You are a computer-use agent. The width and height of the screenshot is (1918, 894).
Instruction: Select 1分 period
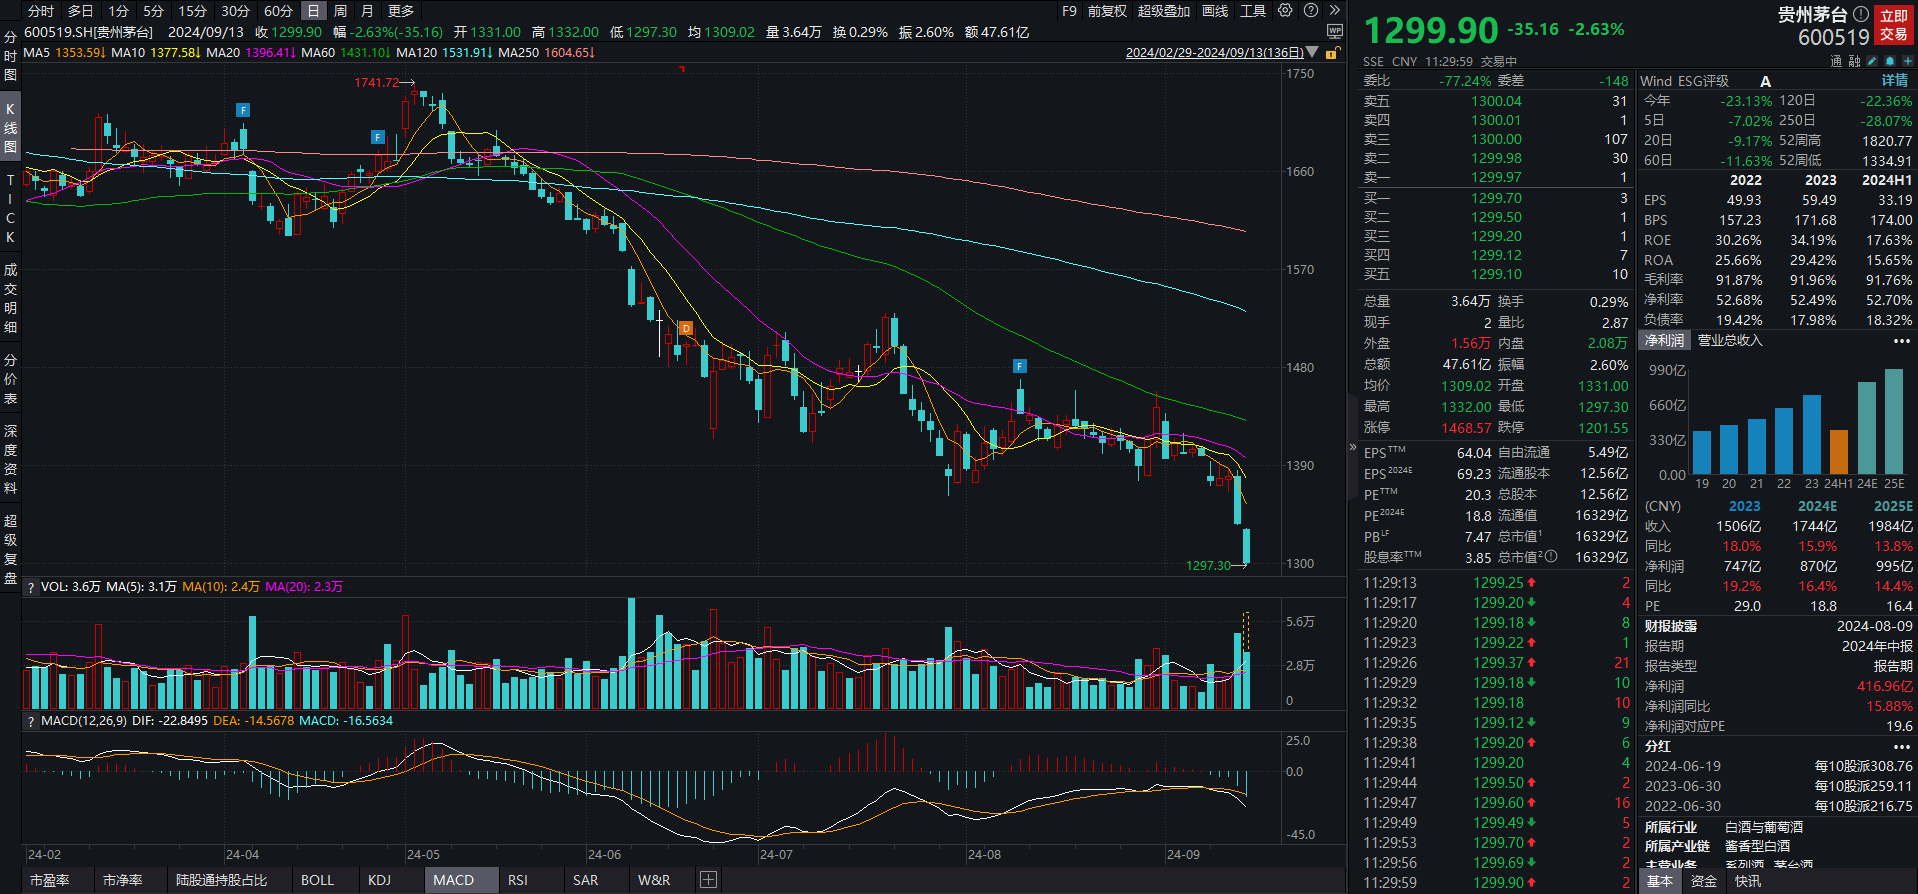click(x=118, y=11)
